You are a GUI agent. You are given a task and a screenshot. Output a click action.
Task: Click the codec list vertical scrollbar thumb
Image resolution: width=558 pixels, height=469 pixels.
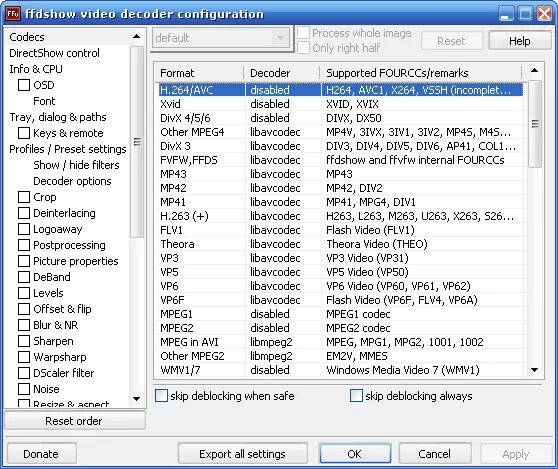pos(535,123)
